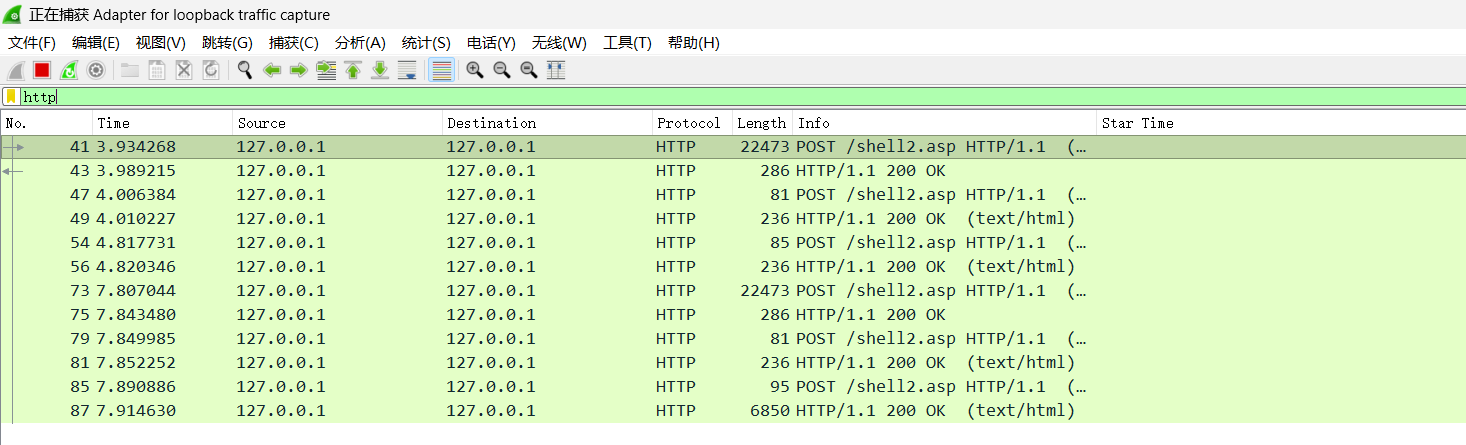Restart the current capture
The height and width of the screenshot is (445, 1466).
[x=69, y=70]
